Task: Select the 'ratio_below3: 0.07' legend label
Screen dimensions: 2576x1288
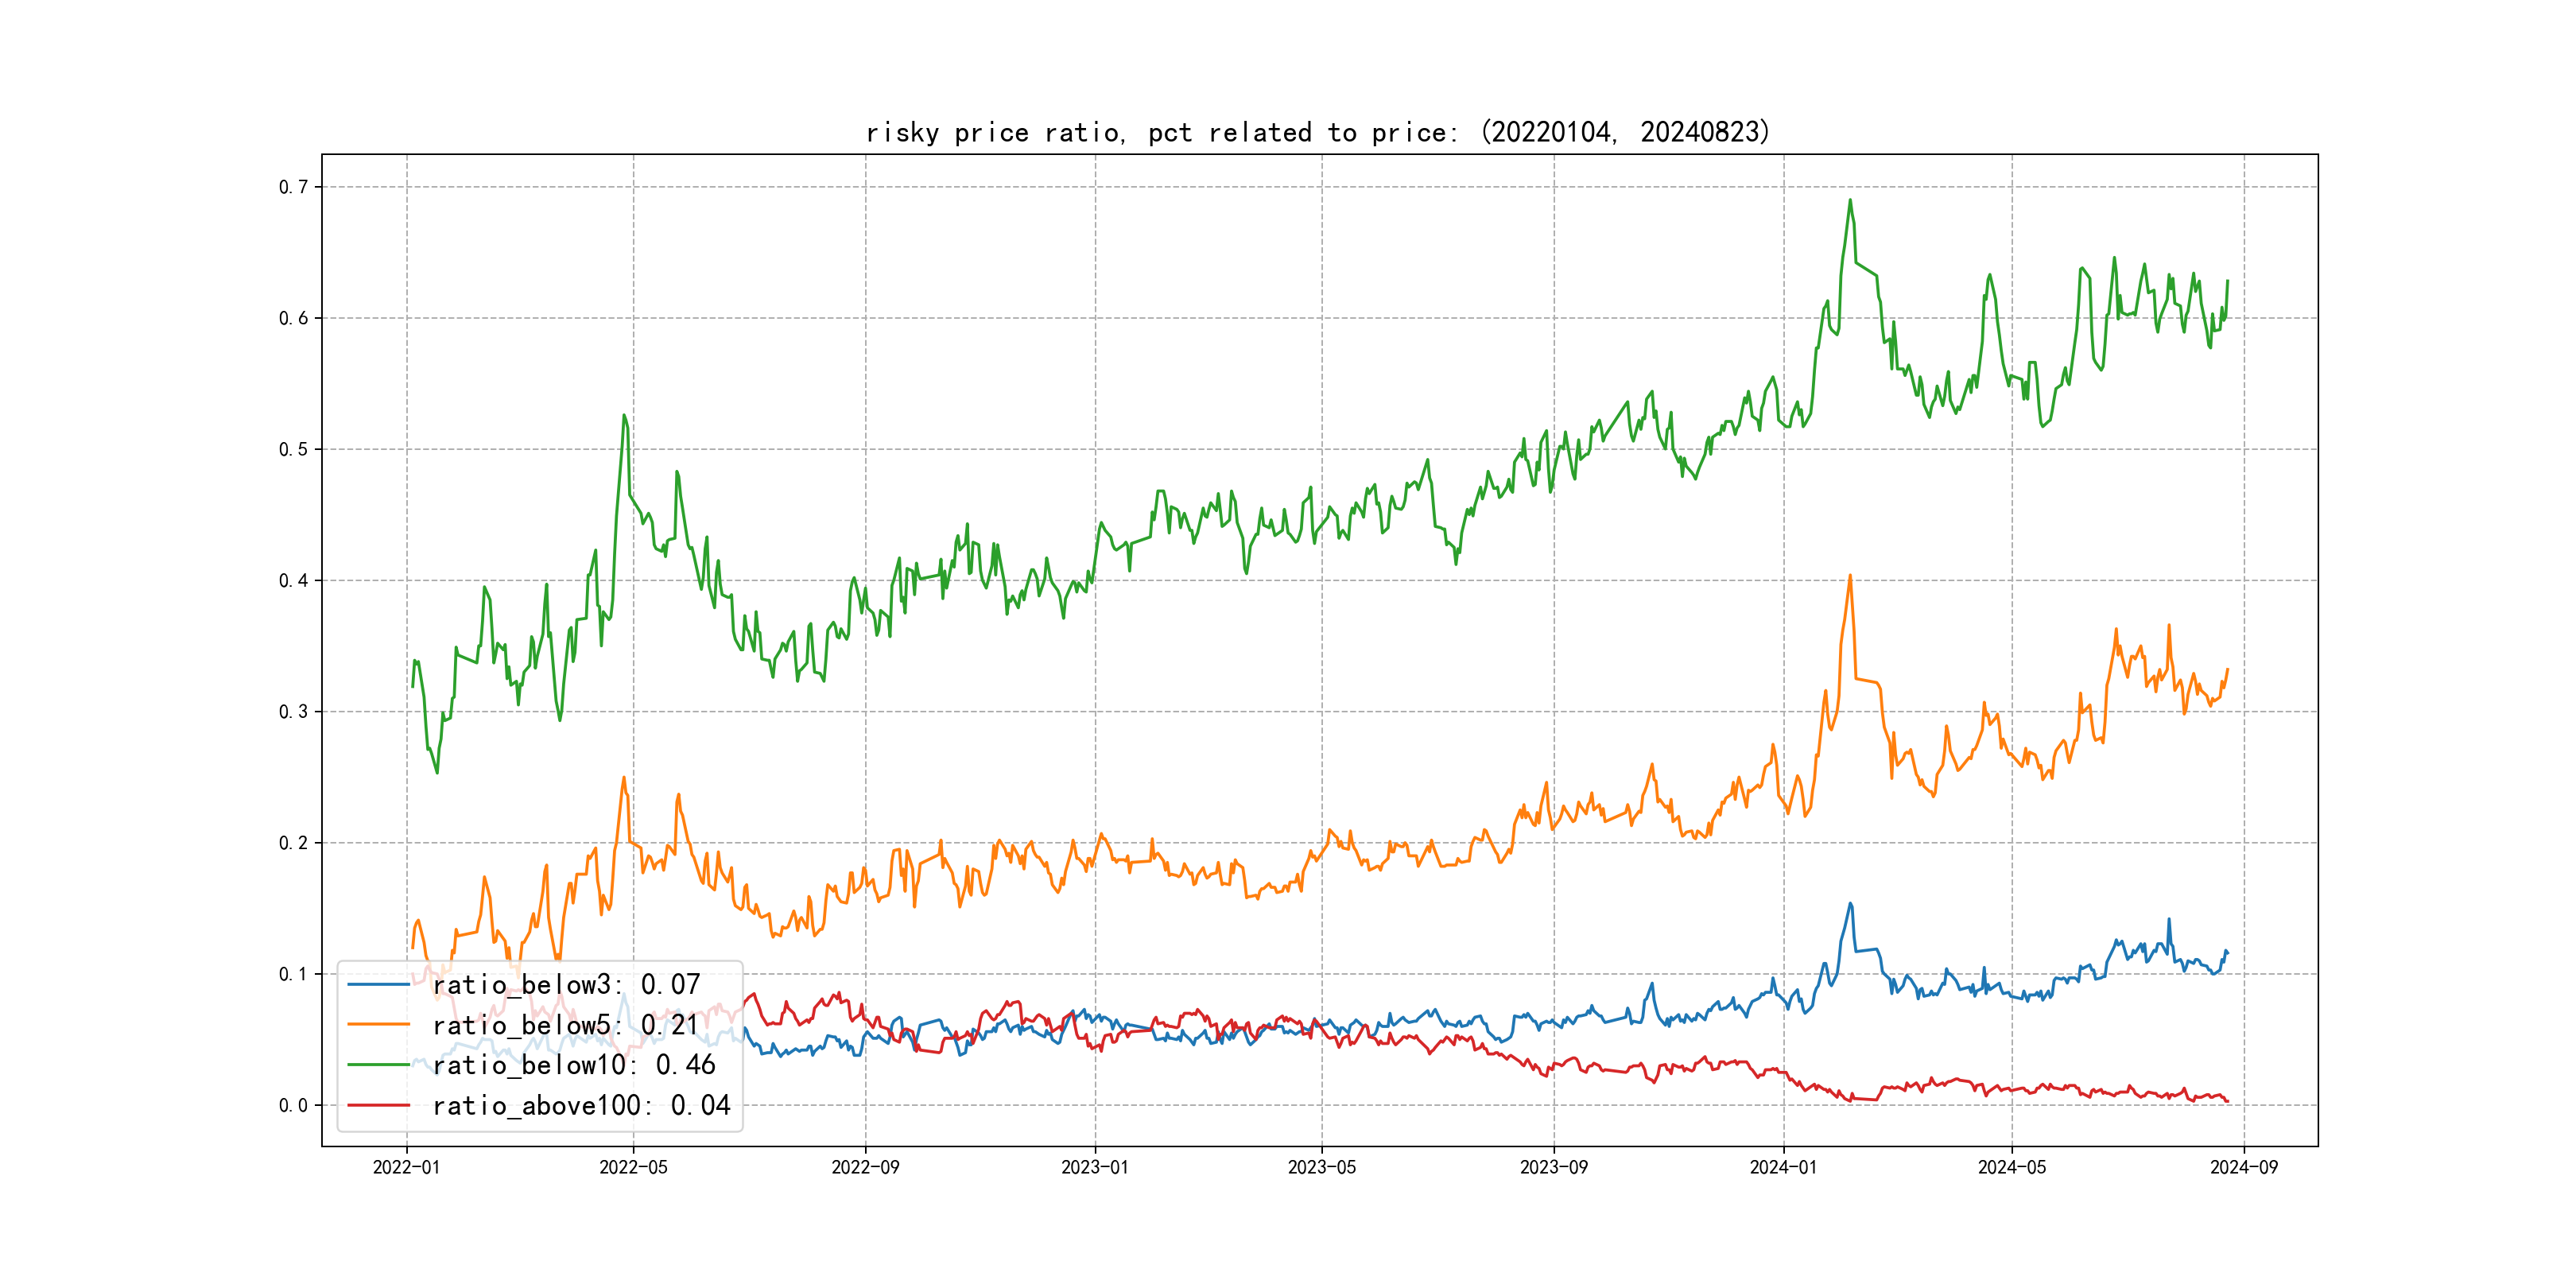Action: [x=566, y=985]
